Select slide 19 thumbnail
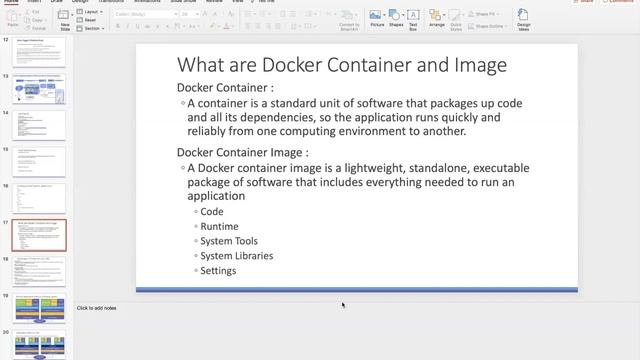640x360 pixels. 39,309
